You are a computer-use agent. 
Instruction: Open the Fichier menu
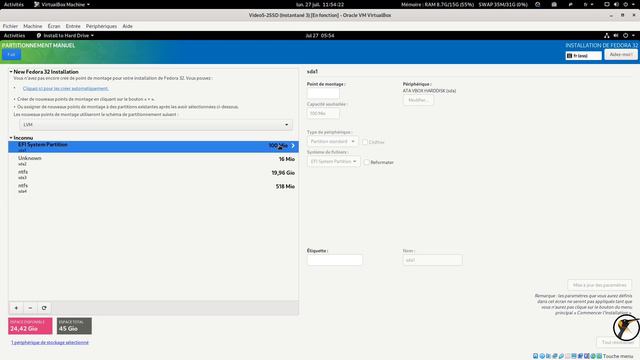pos(10,26)
